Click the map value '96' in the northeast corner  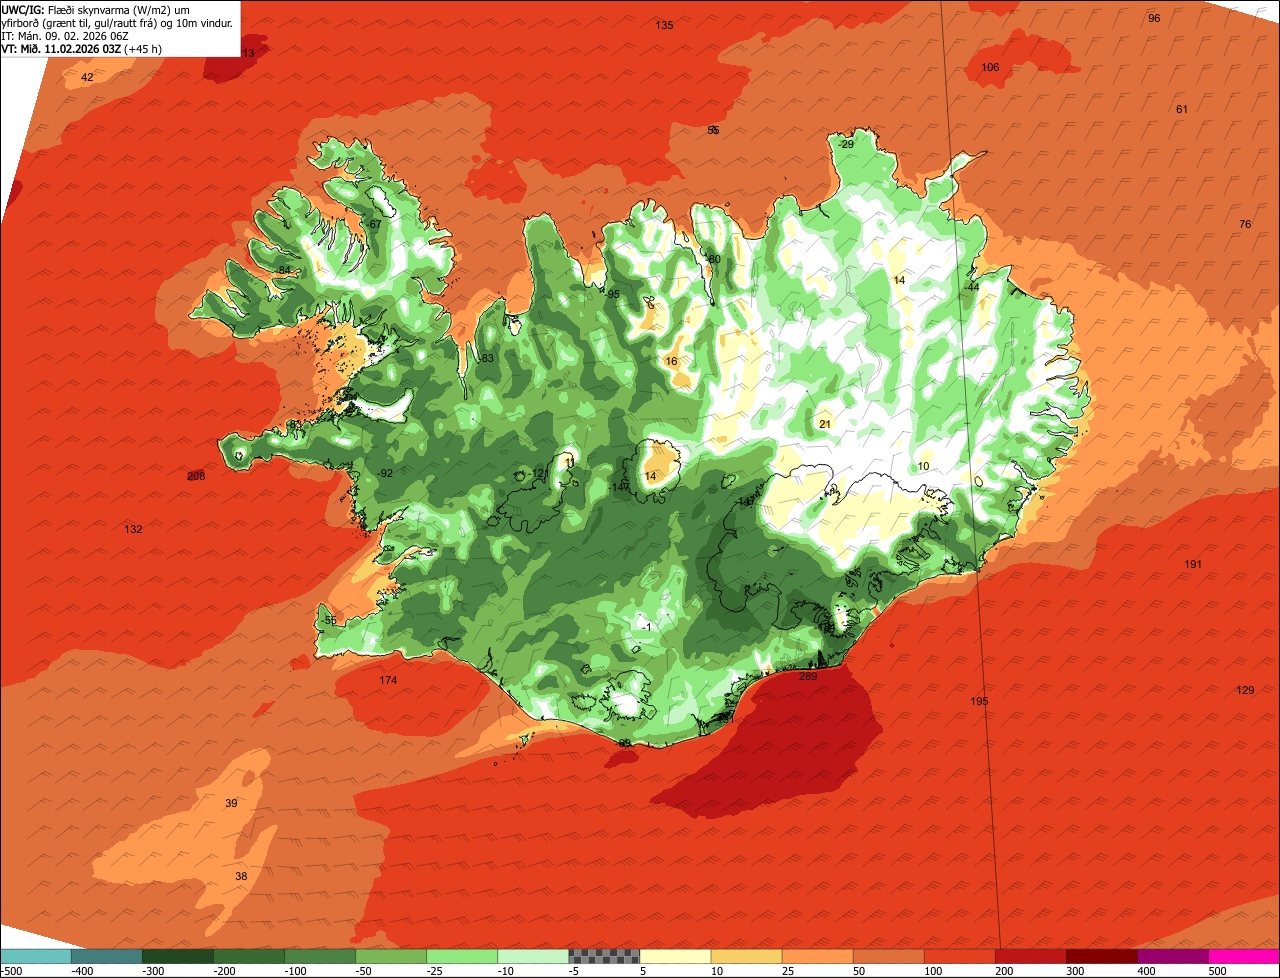pos(1154,18)
